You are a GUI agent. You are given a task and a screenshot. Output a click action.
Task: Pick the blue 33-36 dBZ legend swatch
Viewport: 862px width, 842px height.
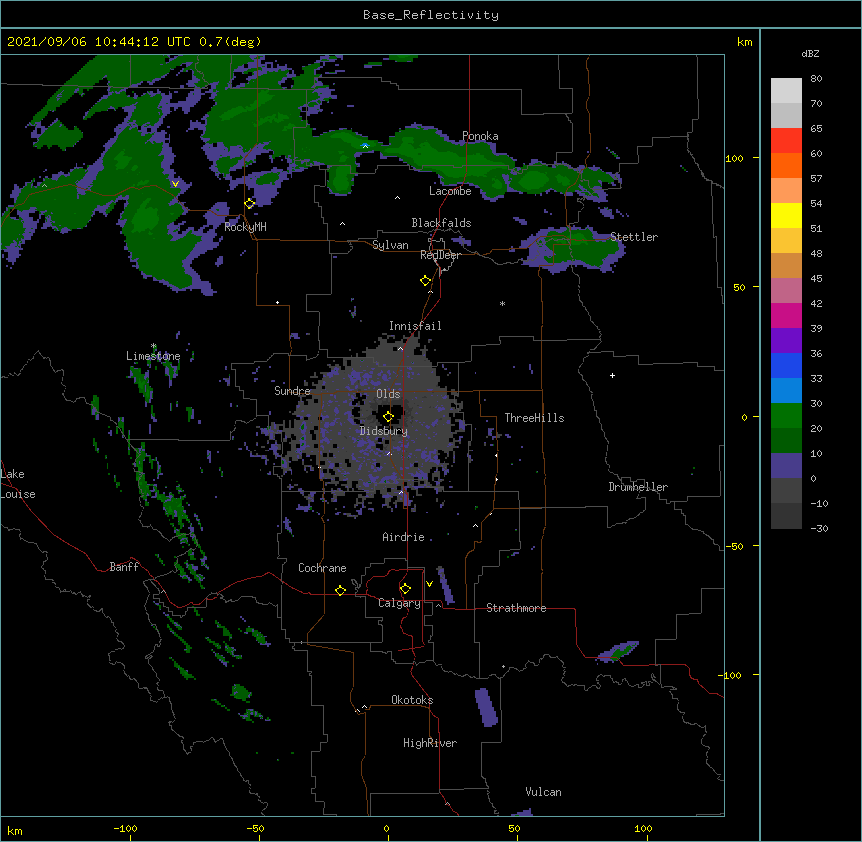click(x=786, y=365)
